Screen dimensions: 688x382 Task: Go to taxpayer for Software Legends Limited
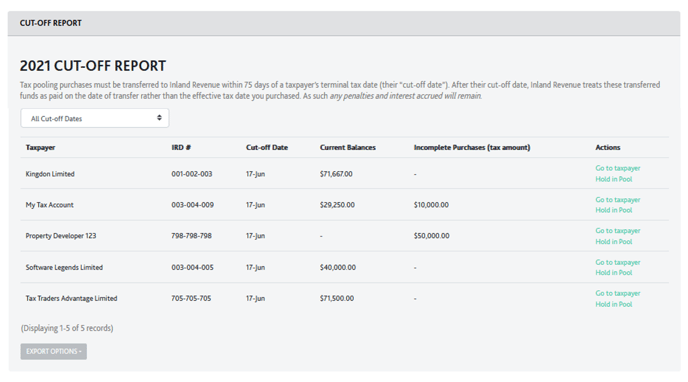point(617,262)
